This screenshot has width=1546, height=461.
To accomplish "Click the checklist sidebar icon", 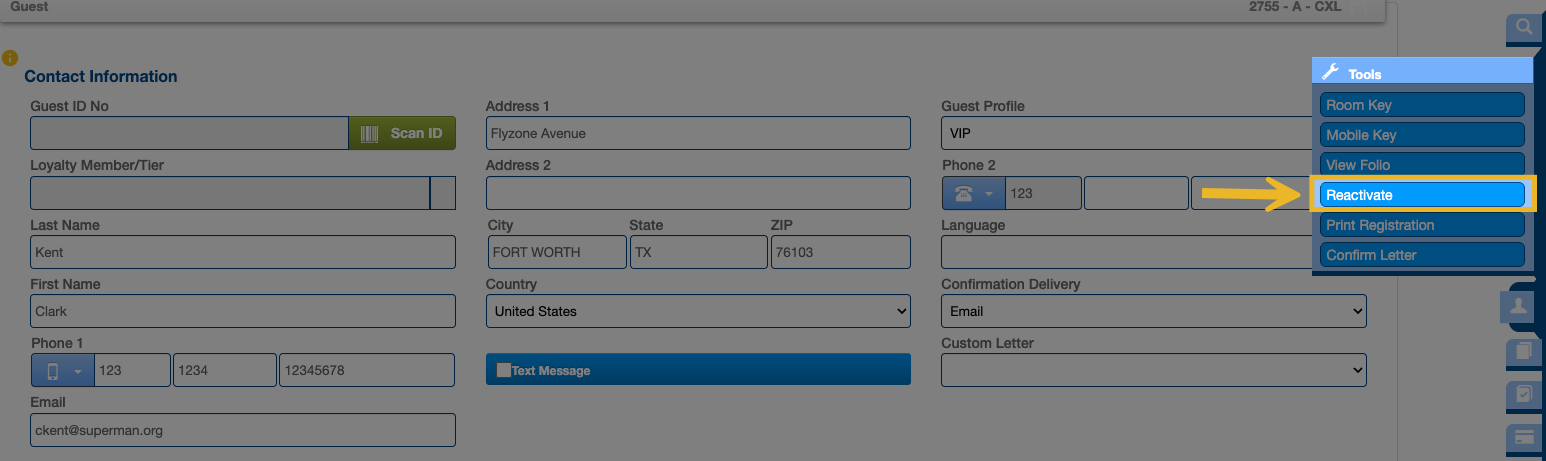I will click(x=1524, y=395).
